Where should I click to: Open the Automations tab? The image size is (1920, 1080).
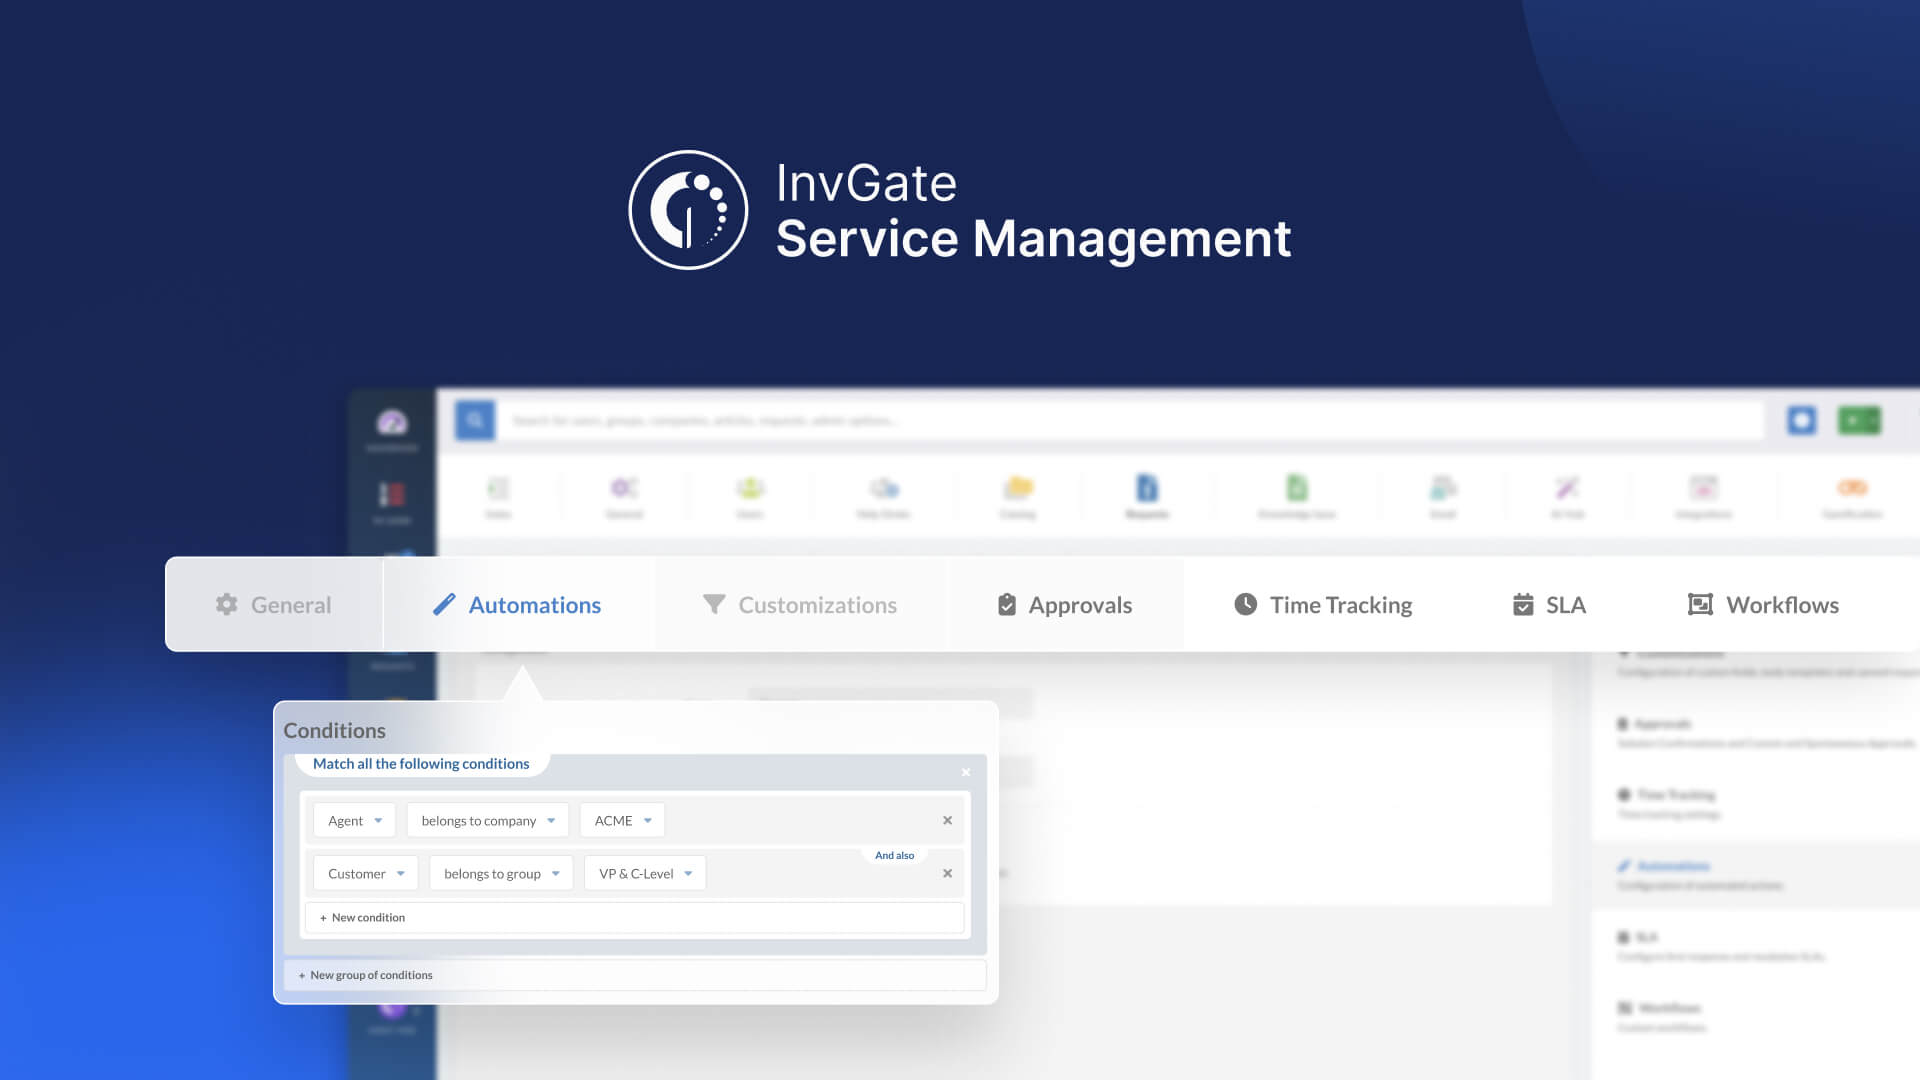click(x=517, y=605)
